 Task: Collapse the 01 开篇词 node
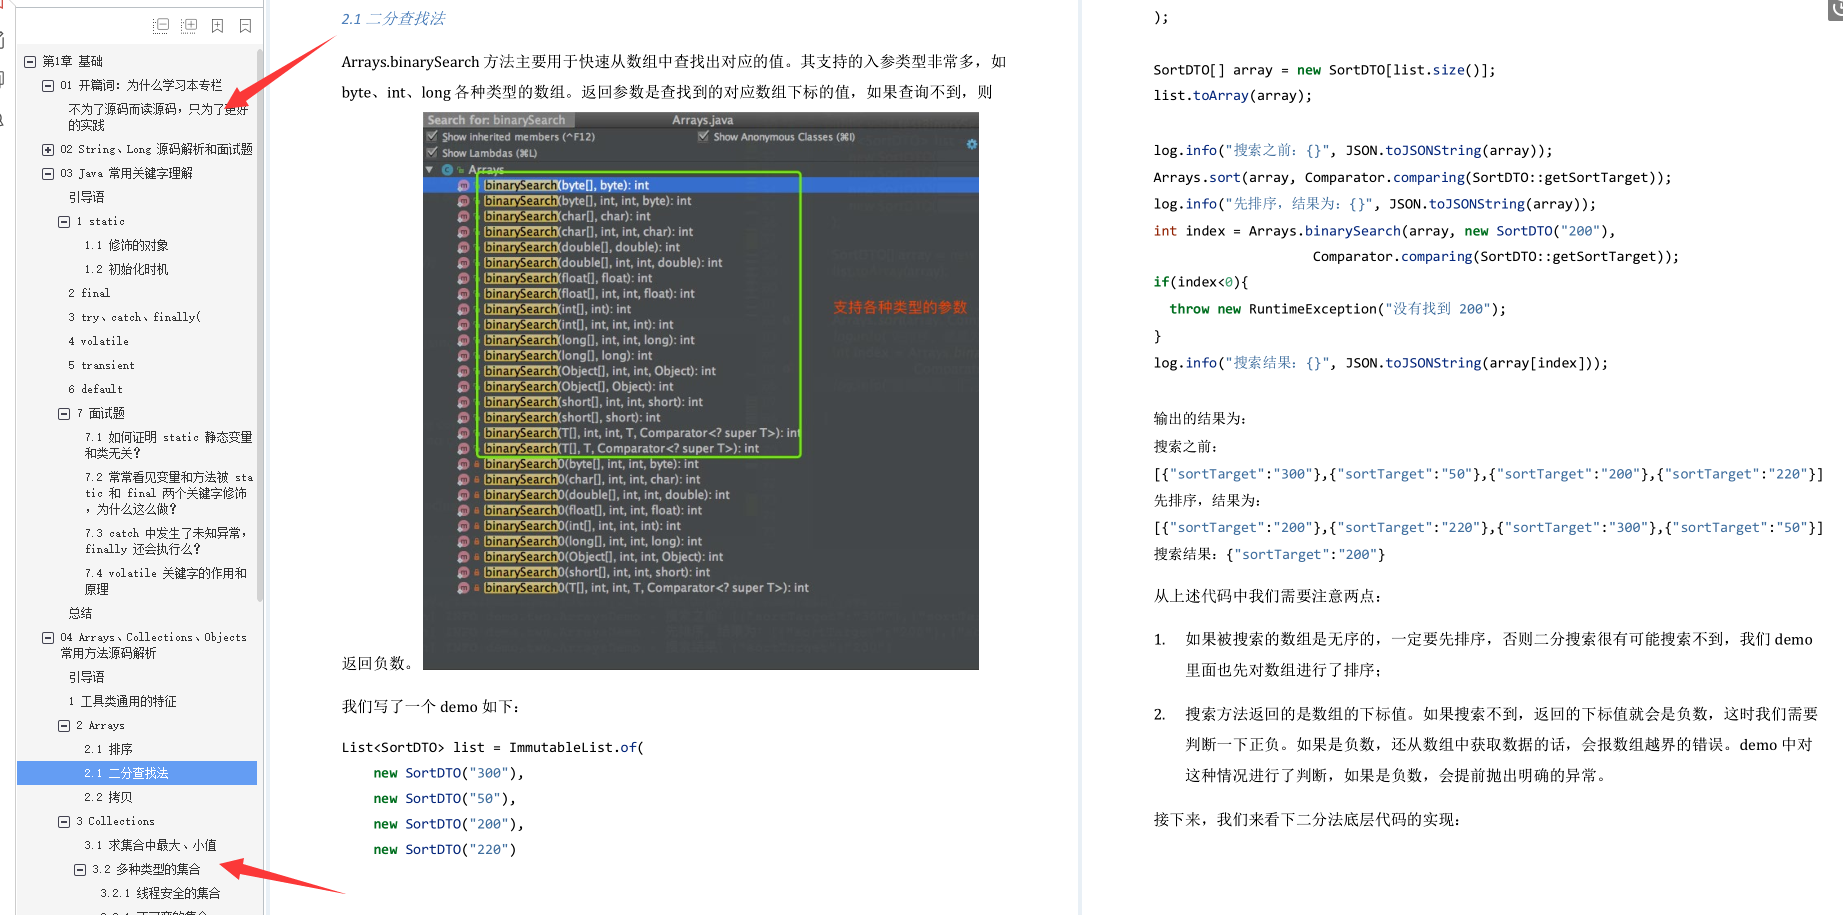[48, 86]
